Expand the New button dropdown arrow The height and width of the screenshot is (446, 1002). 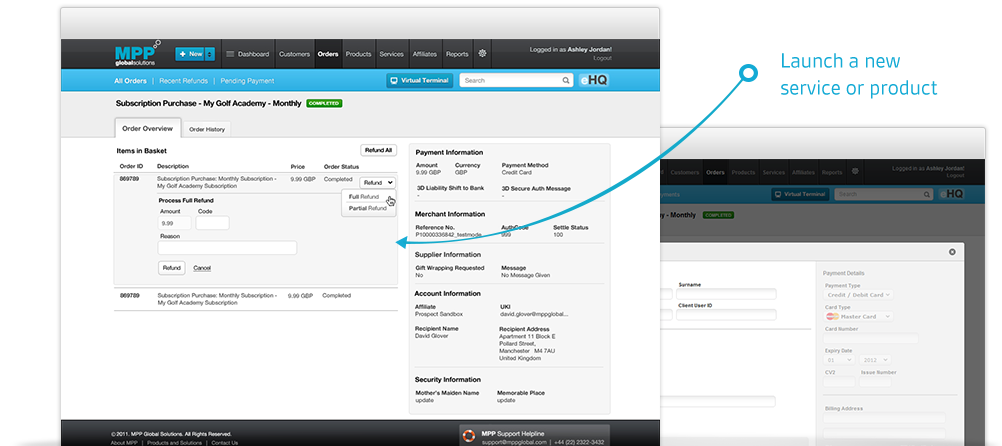click(210, 54)
